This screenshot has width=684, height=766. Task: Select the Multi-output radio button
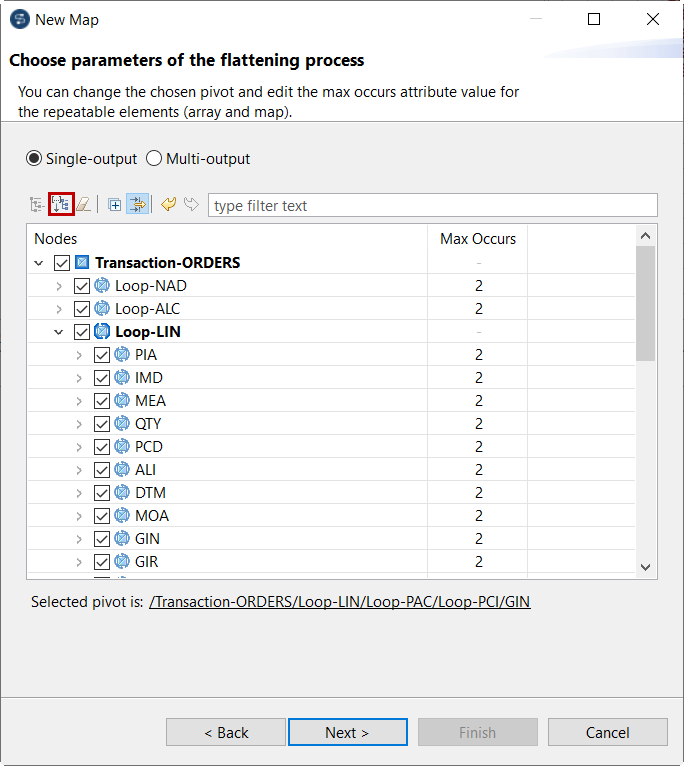154,159
